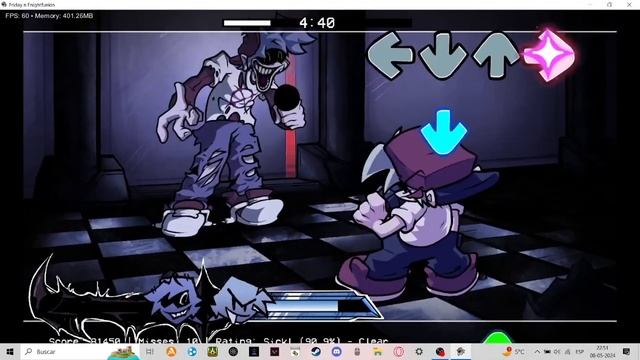Open Task View on the taskbar
640x360 pixels.
[x=150, y=351]
